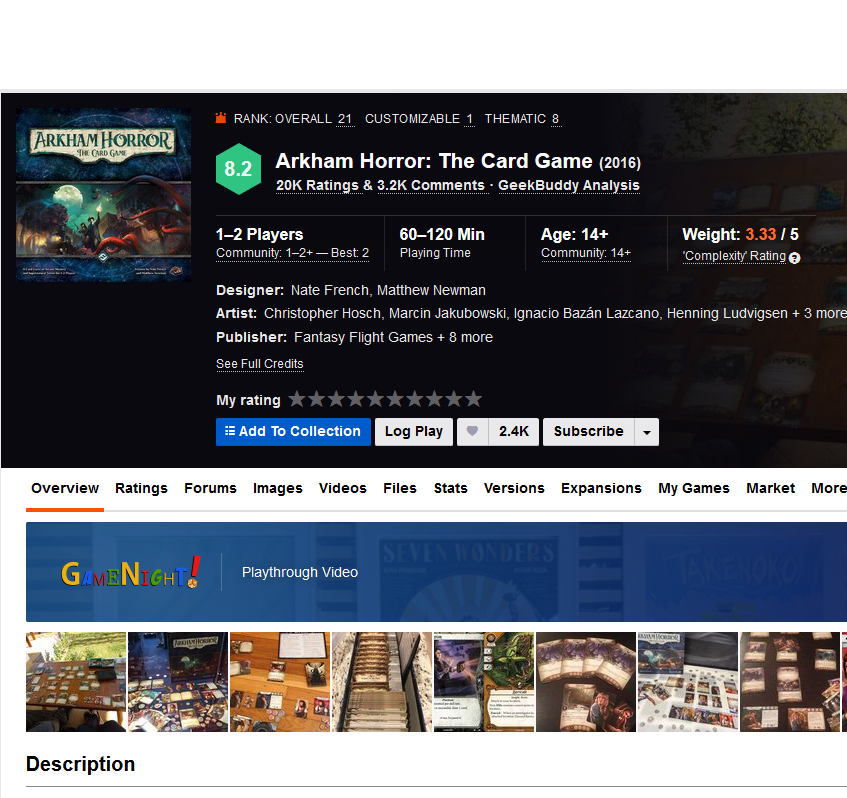Open artist Marcin Jakubowski's page
This screenshot has width=847, height=798.
coord(448,313)
